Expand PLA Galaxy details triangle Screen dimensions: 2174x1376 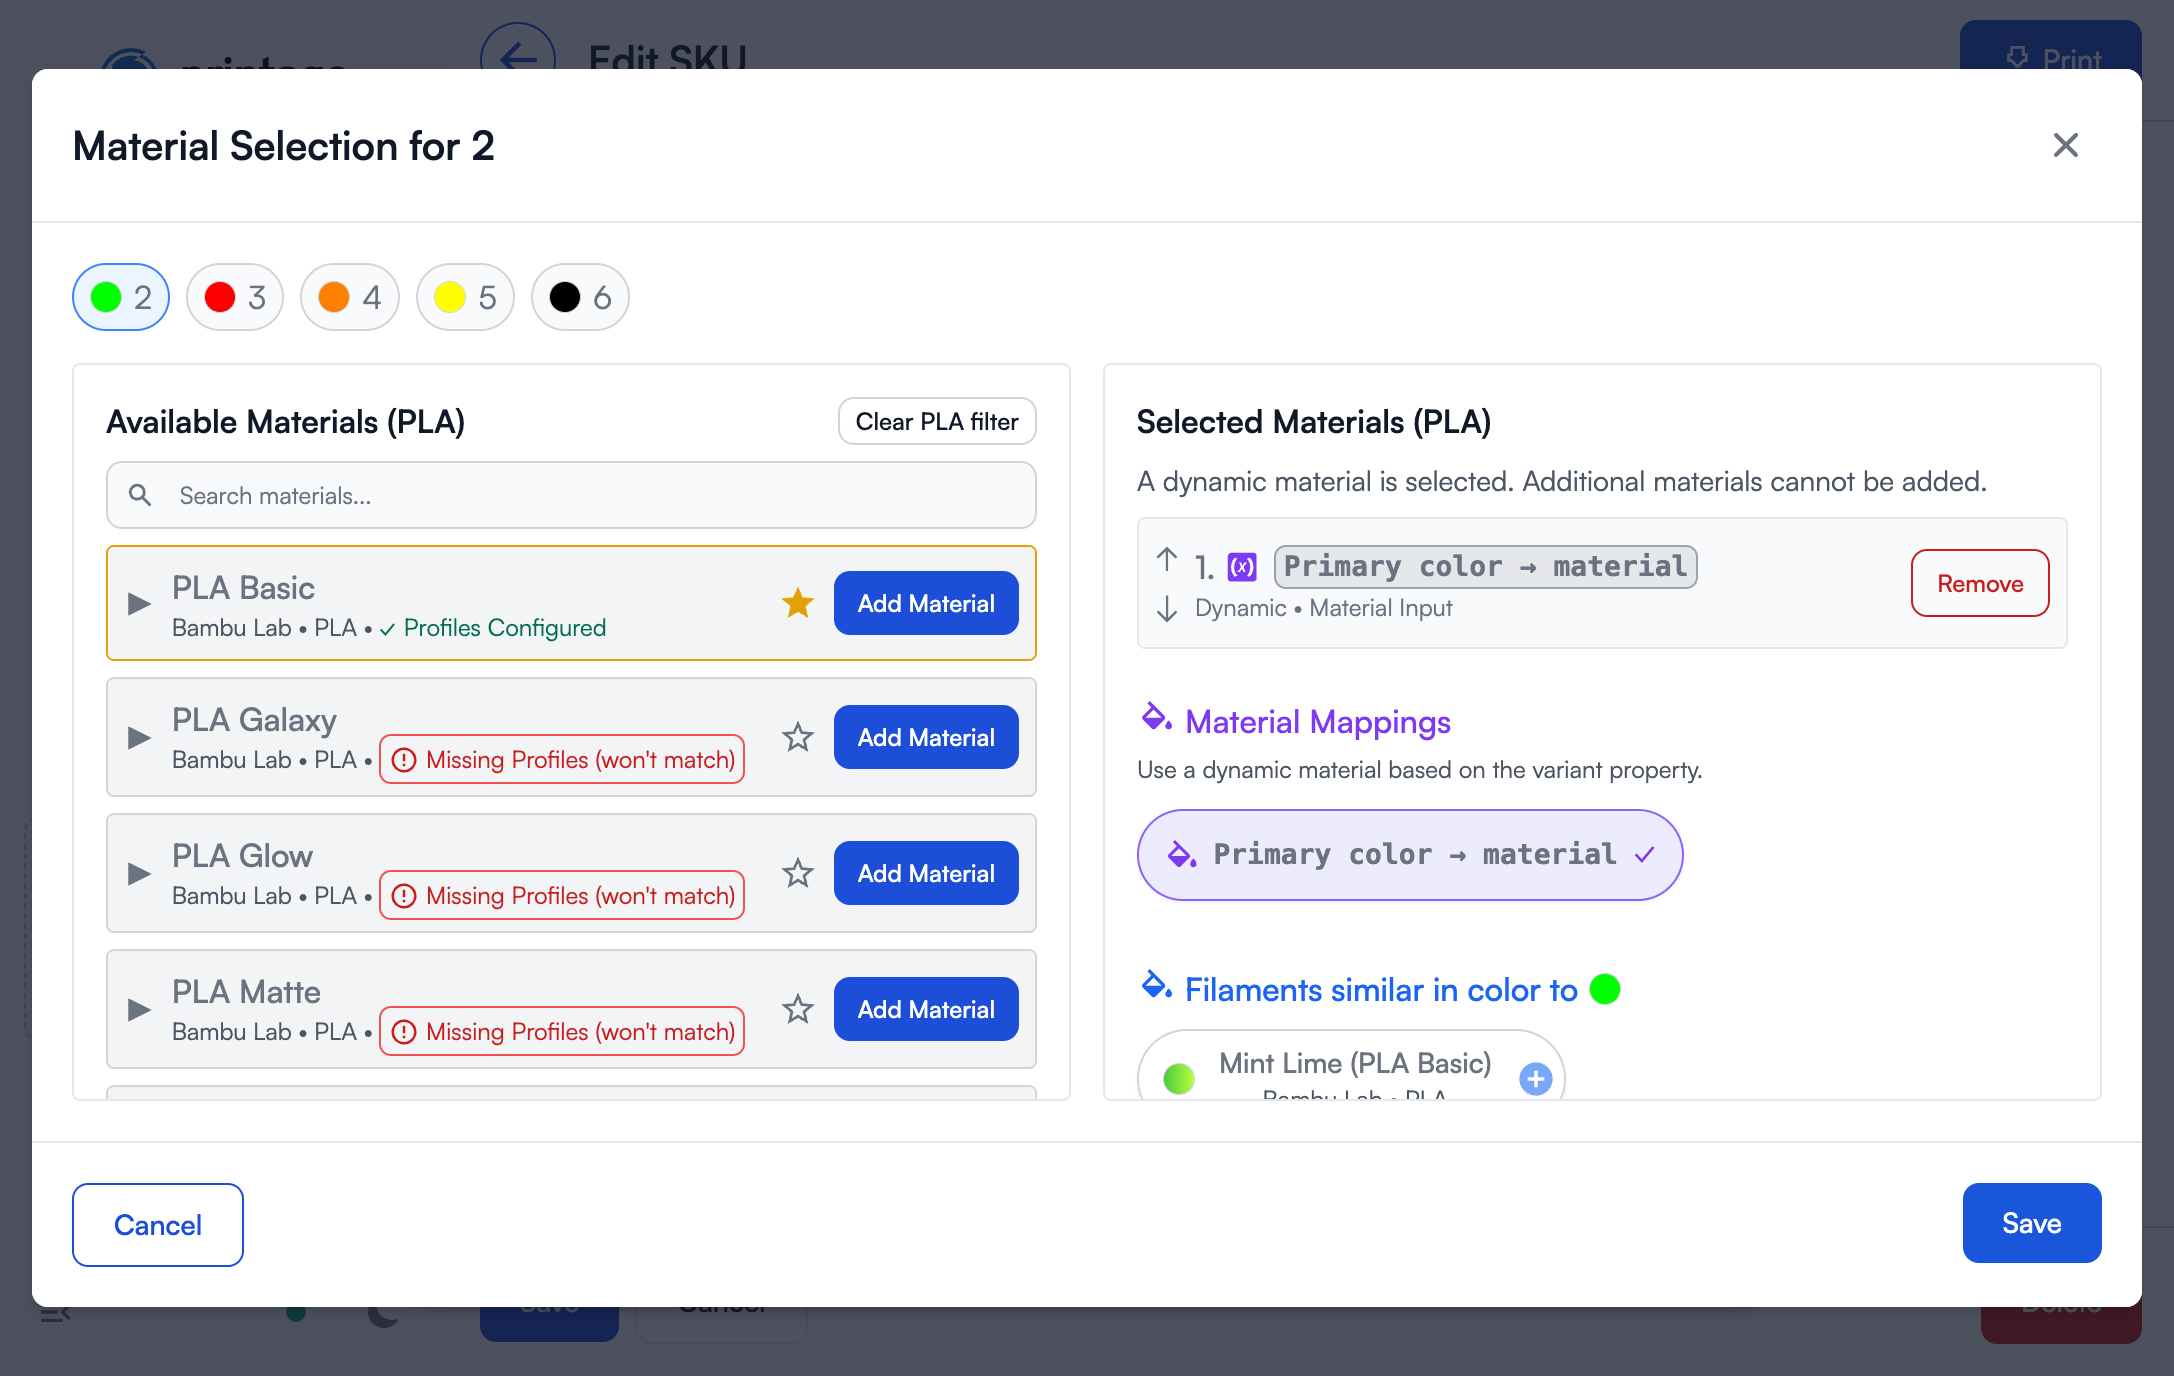point(140,738)
